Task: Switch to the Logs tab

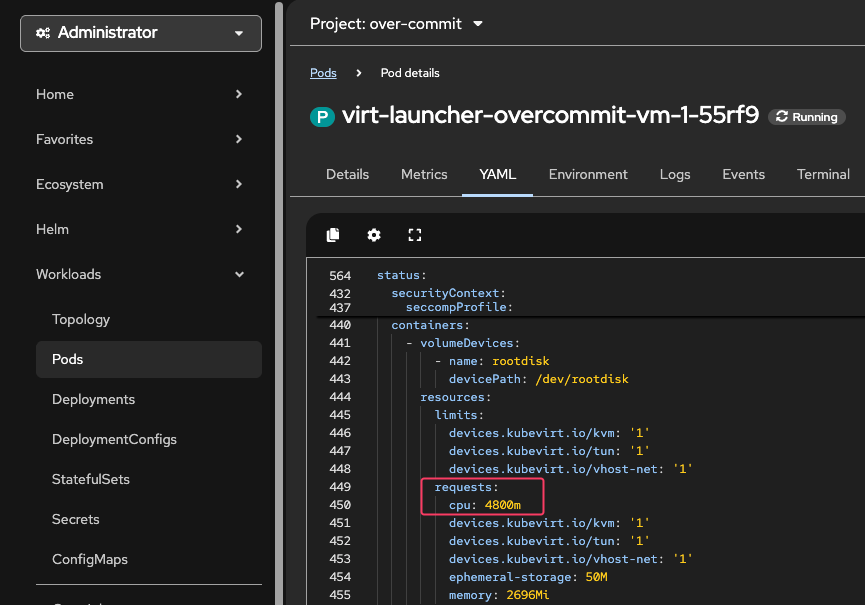Action: (x=675, y=174)
